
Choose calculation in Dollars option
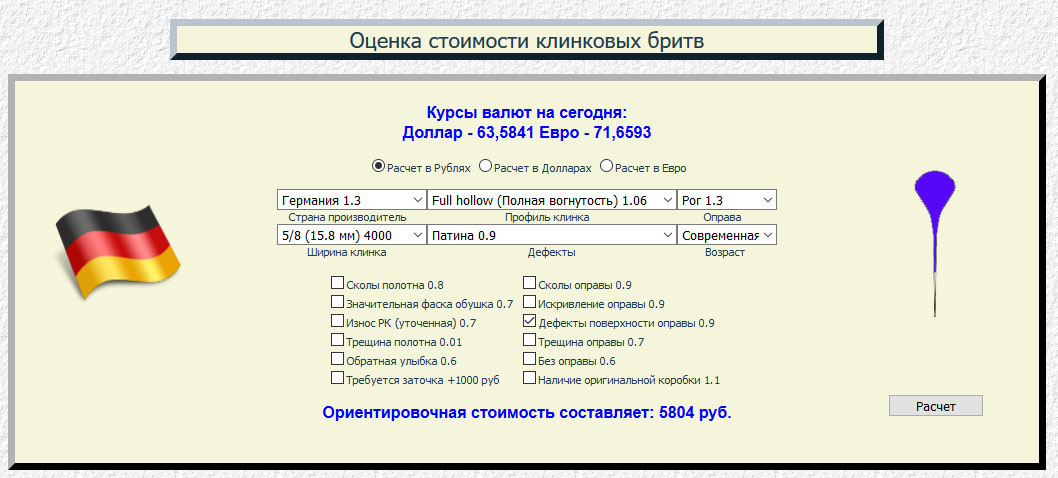[485, 166]
